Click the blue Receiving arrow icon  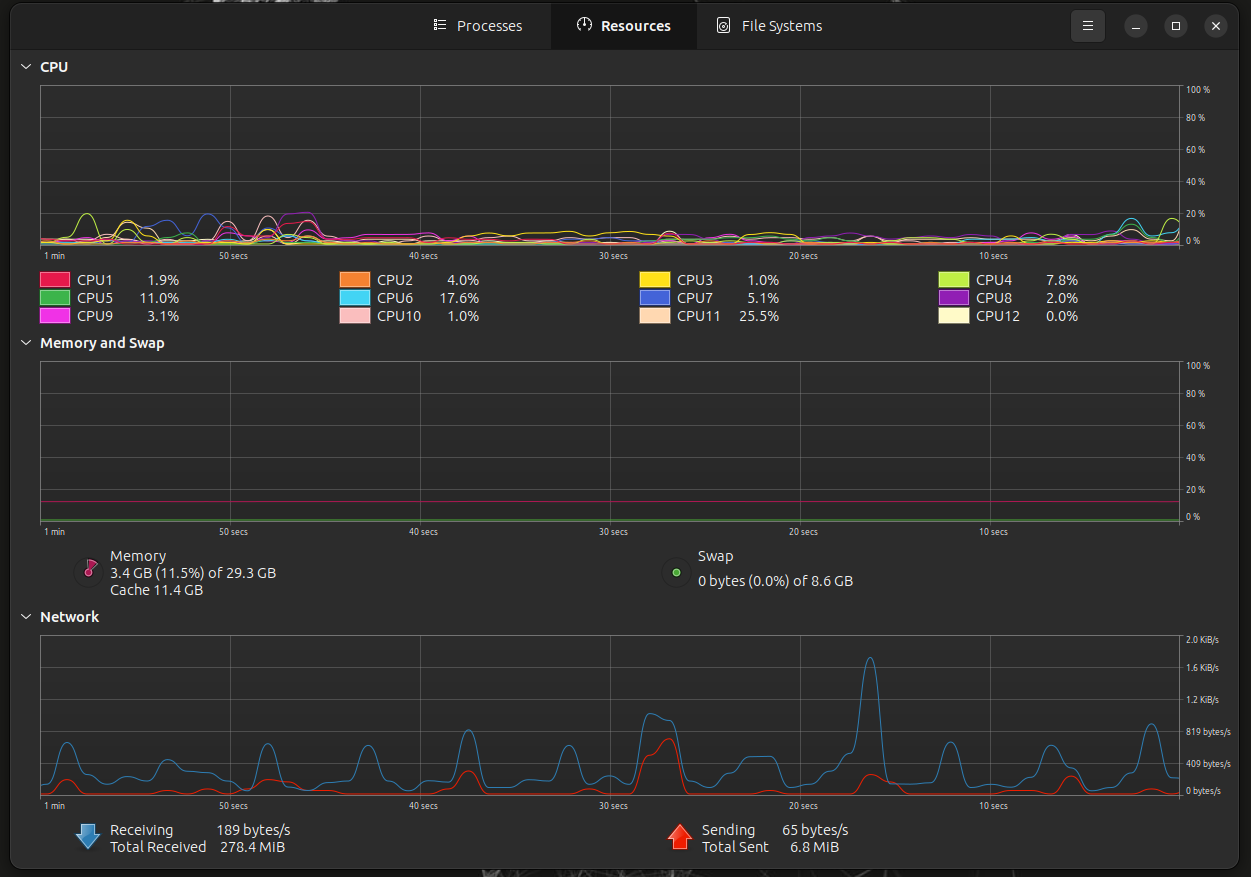pos(88,837)
